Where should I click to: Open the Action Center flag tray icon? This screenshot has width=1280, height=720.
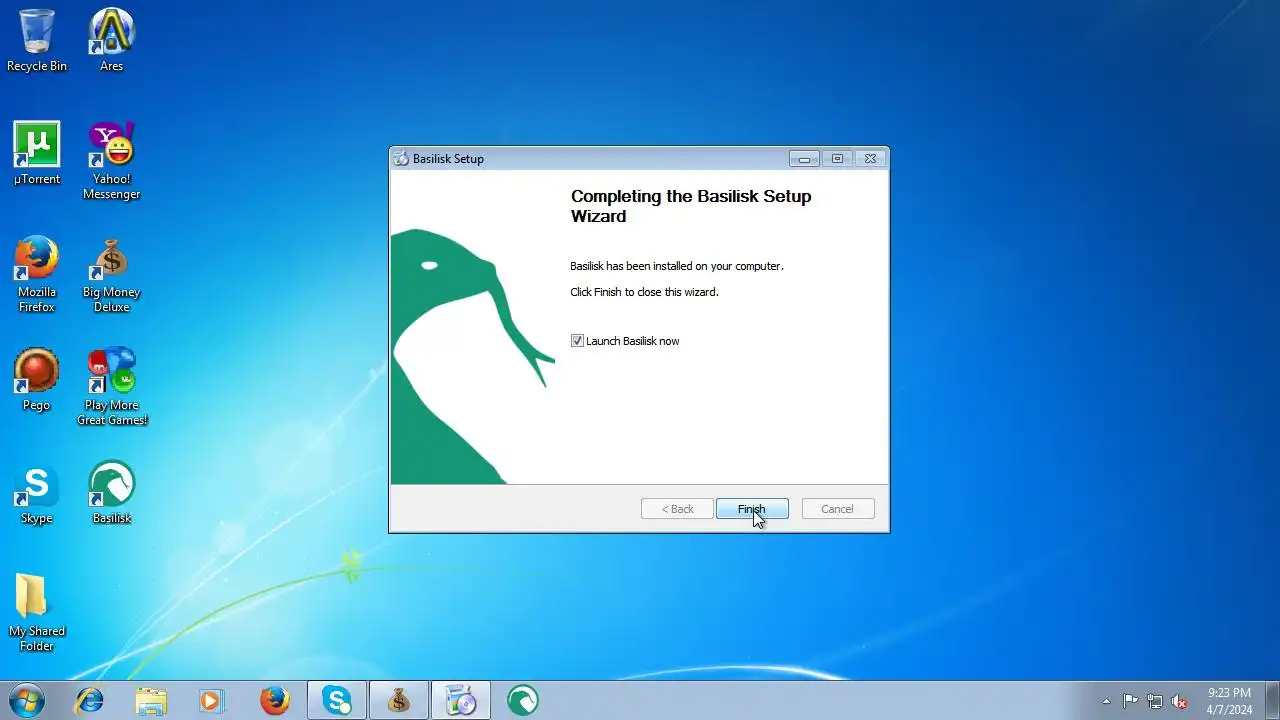click(1130, 701)
